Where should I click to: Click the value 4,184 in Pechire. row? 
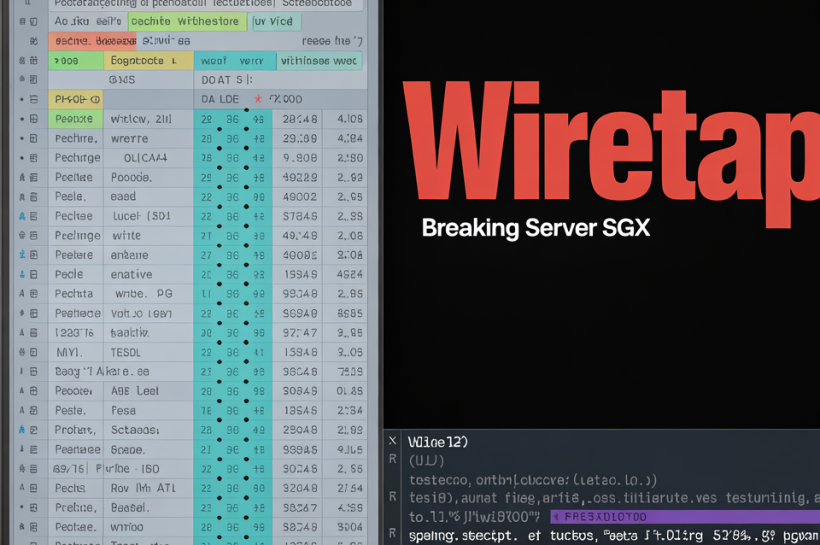350,139
